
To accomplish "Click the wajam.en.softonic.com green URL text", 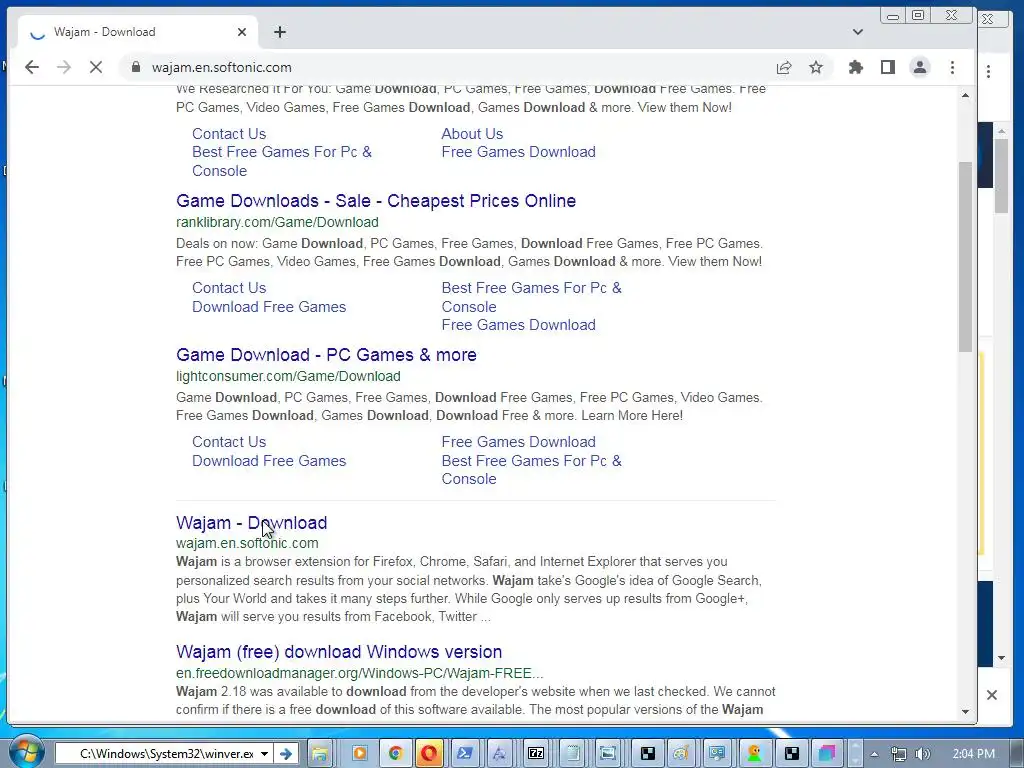I will coord(247,543).
